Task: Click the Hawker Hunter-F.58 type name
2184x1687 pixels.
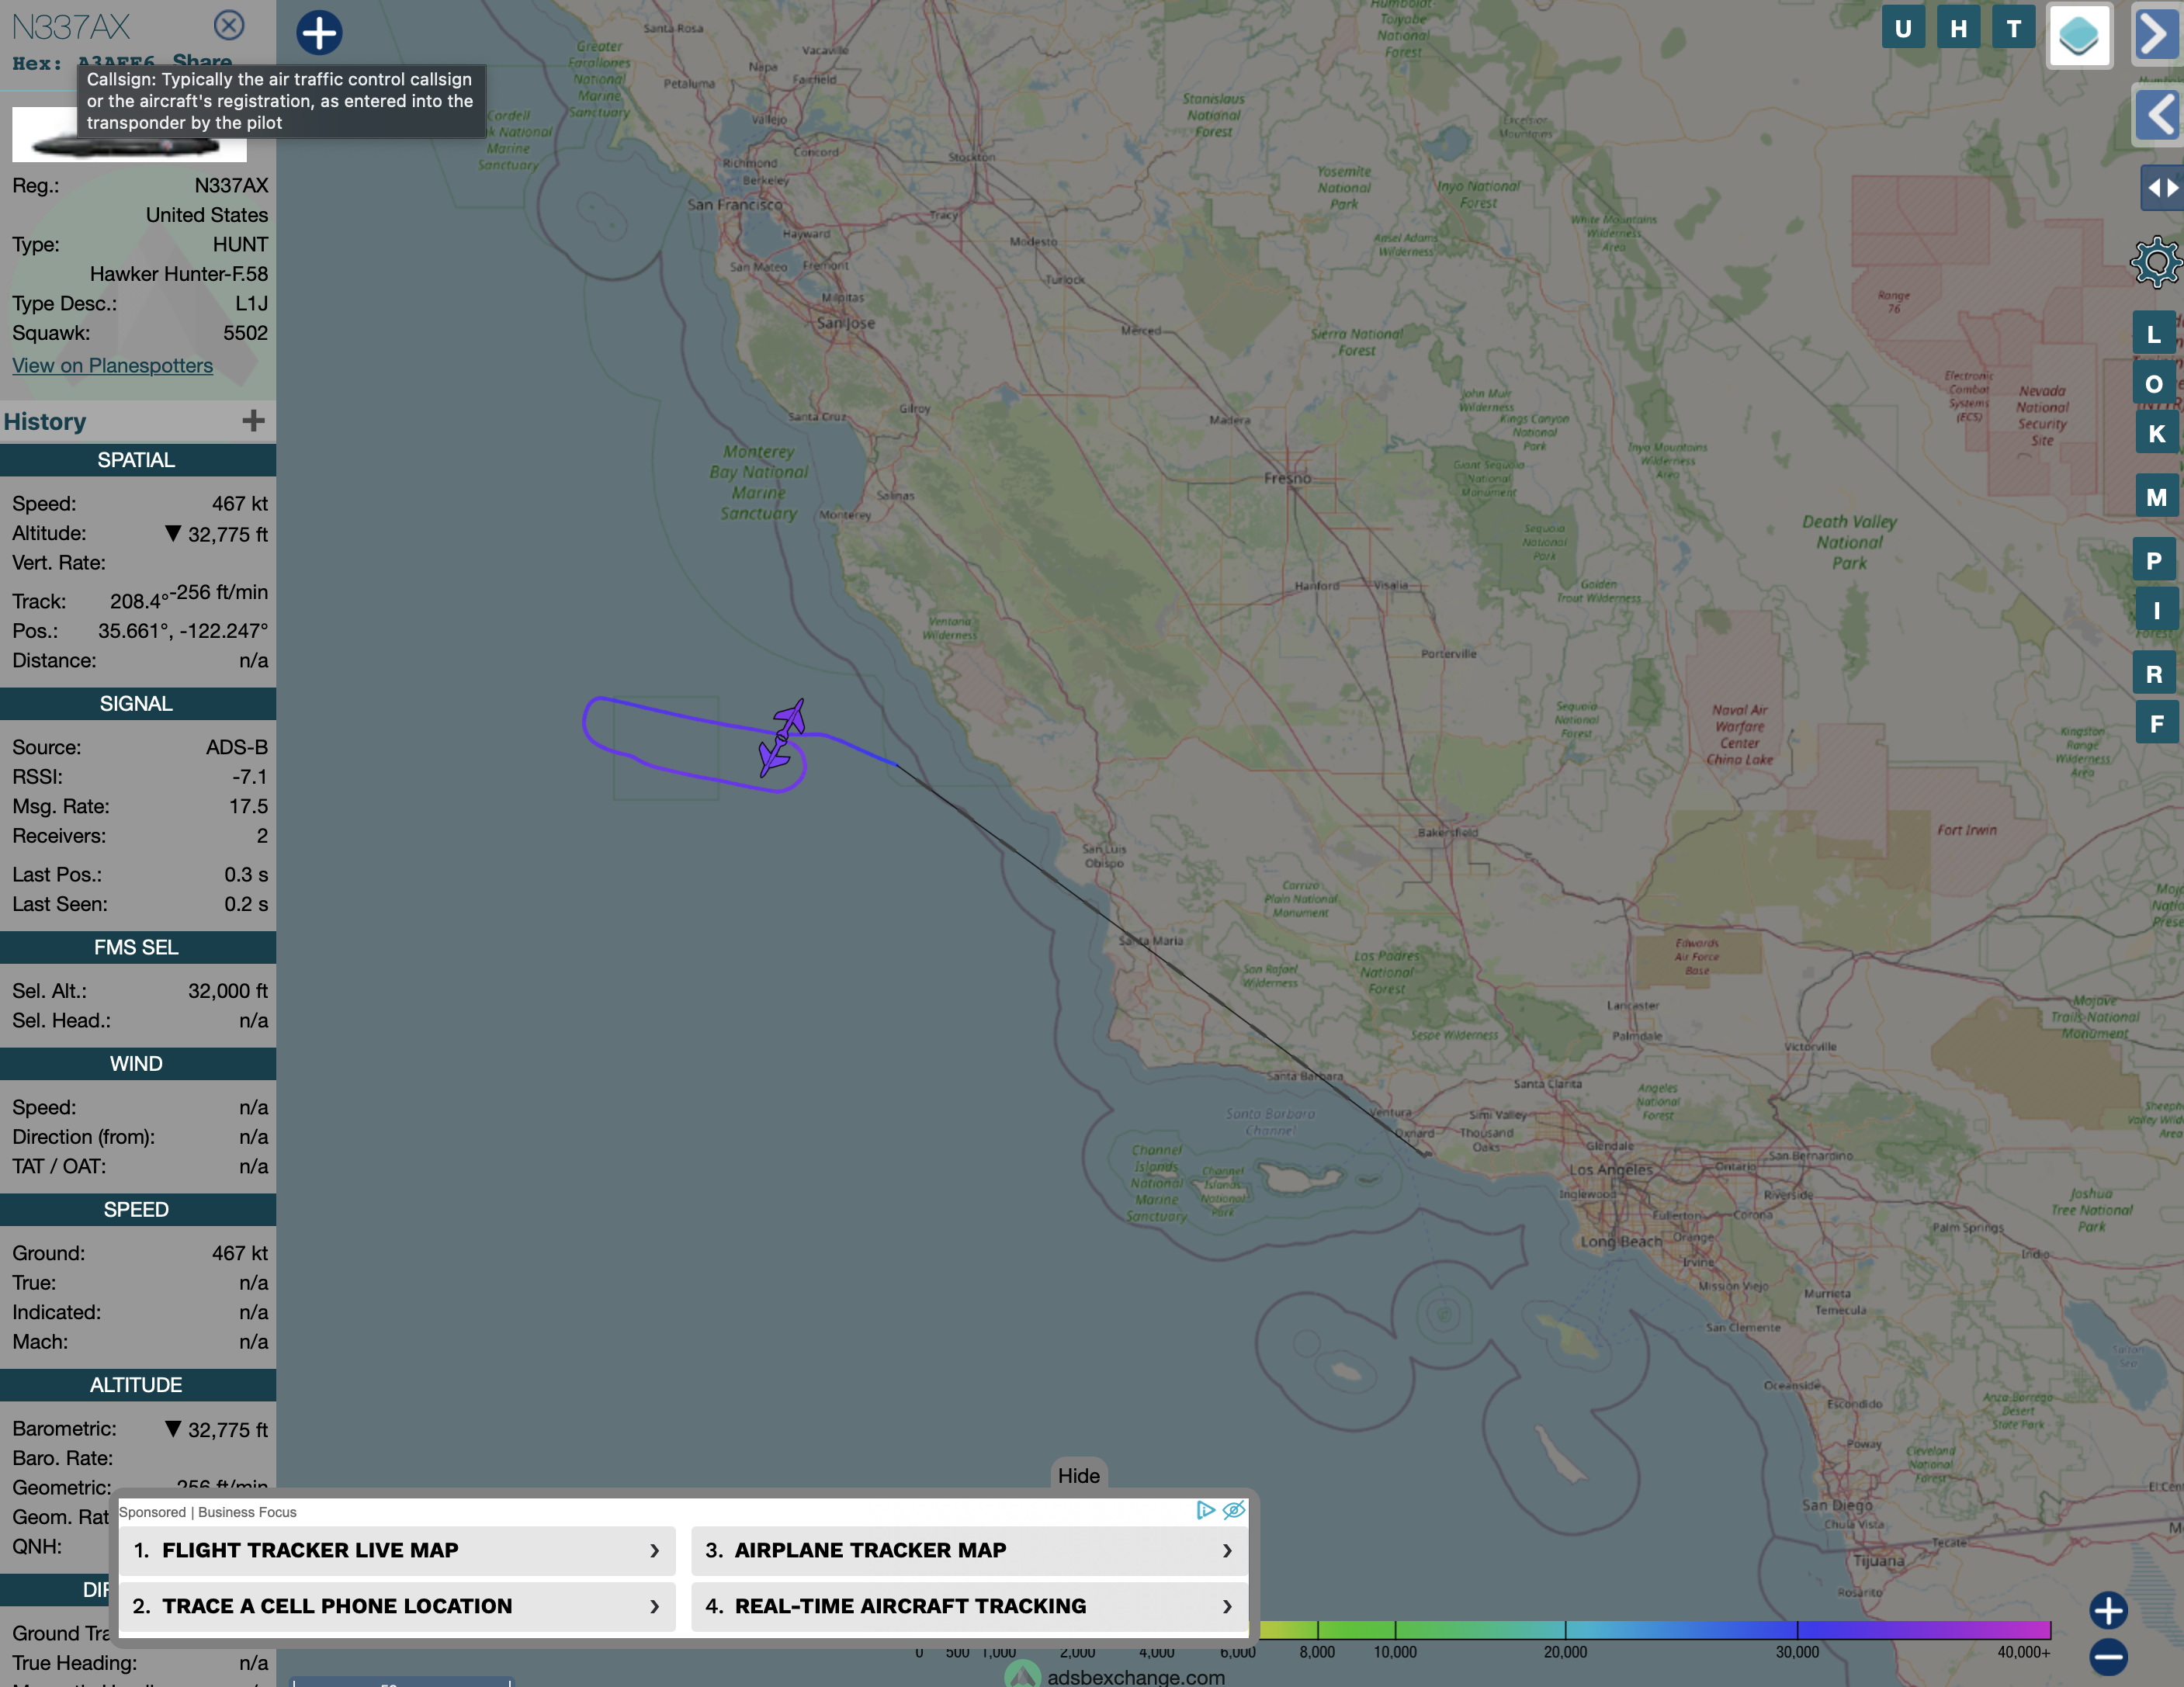Action: coord(179,274)
